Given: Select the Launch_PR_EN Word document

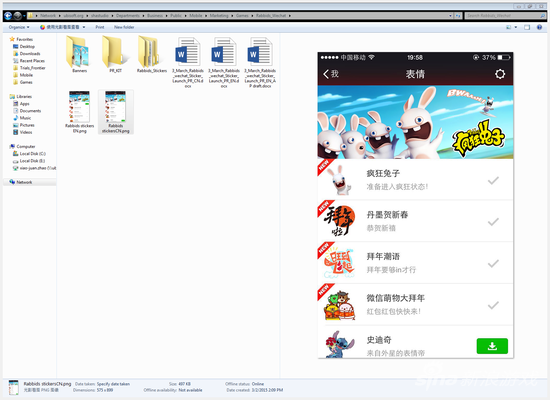Looking at the screenshot, I should click(x=224, y=62).
